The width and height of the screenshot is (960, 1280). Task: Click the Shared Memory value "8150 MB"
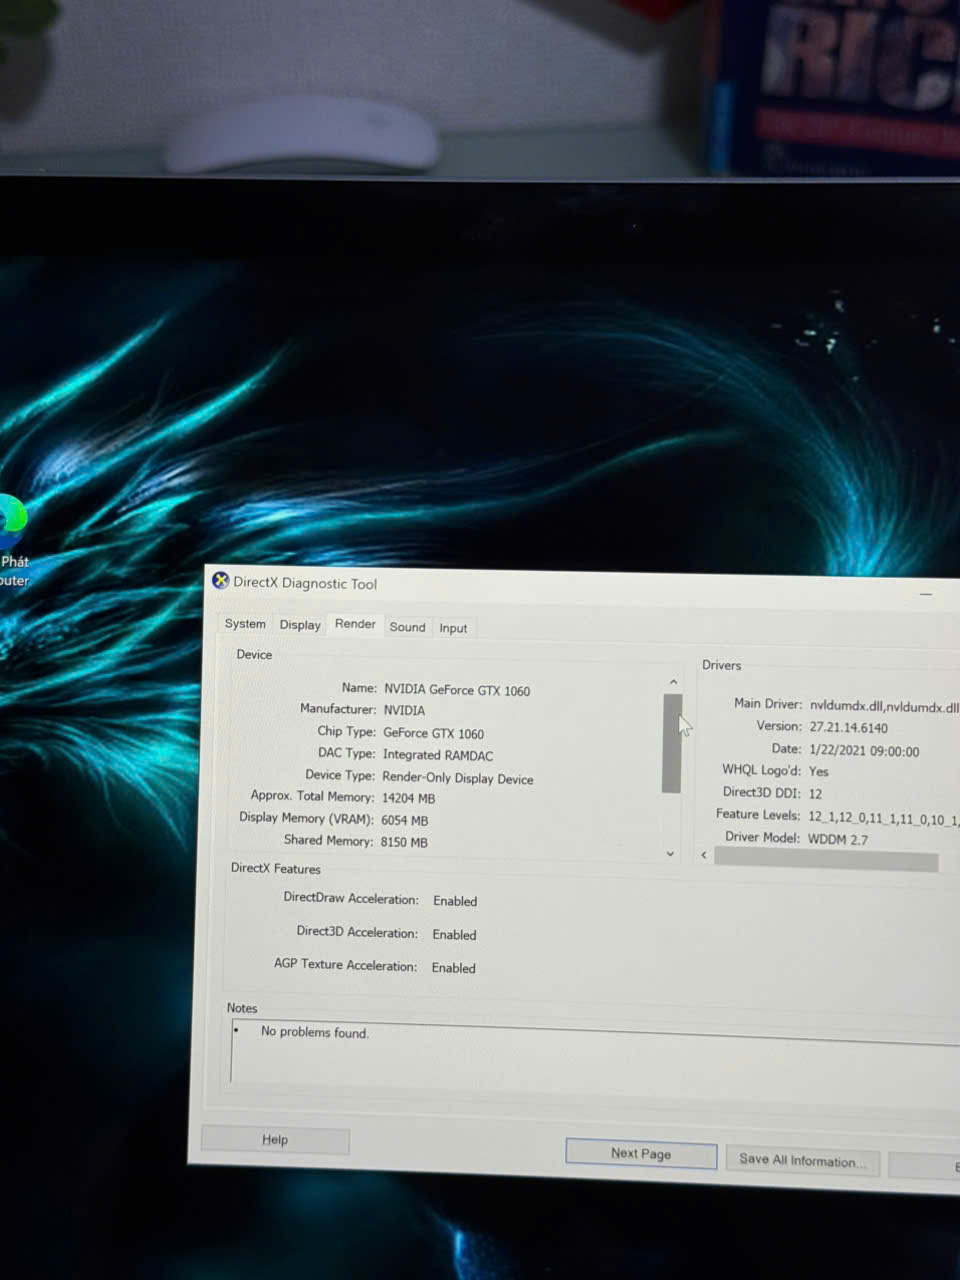click(404, 842)
